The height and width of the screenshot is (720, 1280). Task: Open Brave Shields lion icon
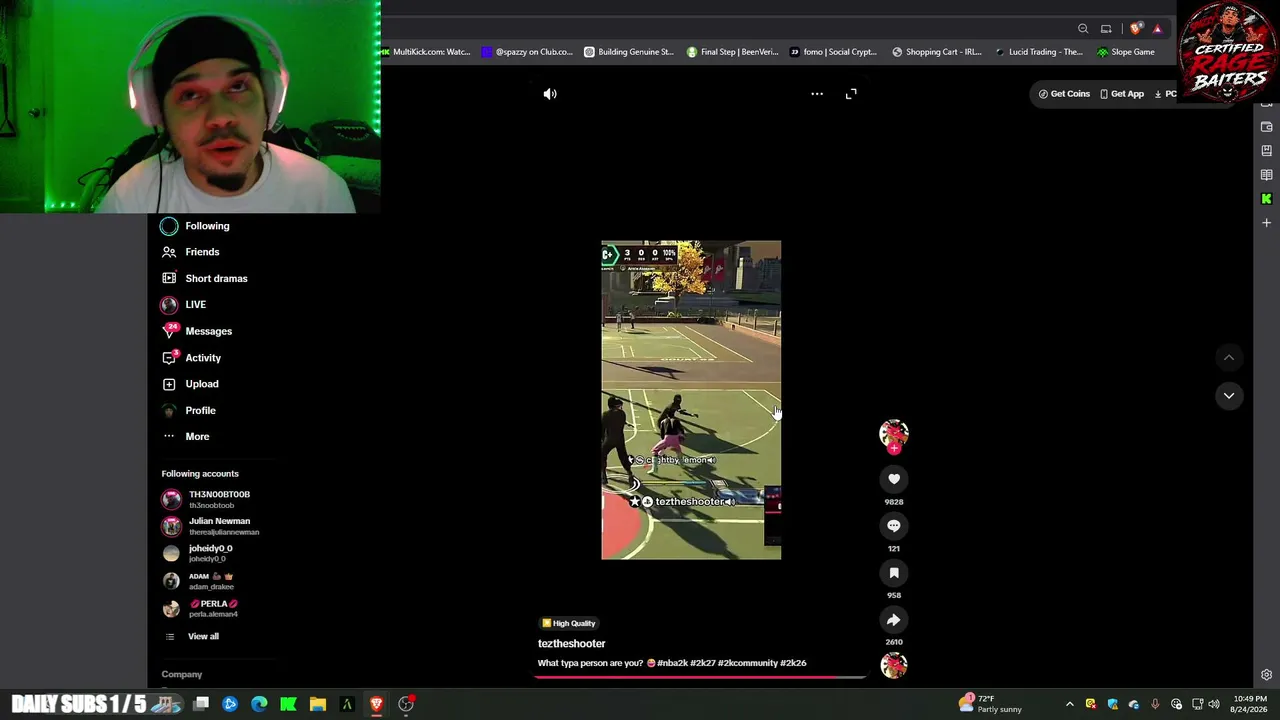pos(1135,29)
